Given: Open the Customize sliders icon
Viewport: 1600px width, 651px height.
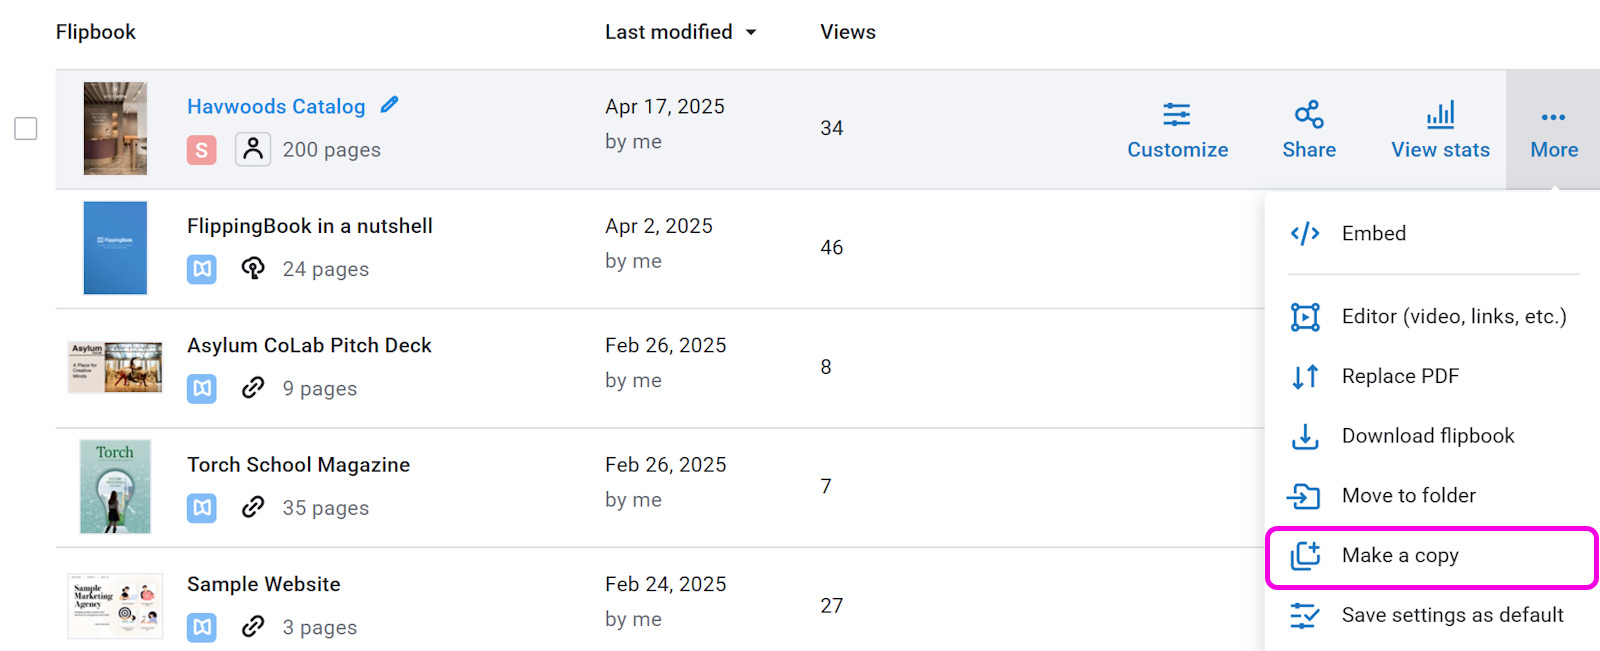Looking at the screenshot, I should pos(1177,115).
